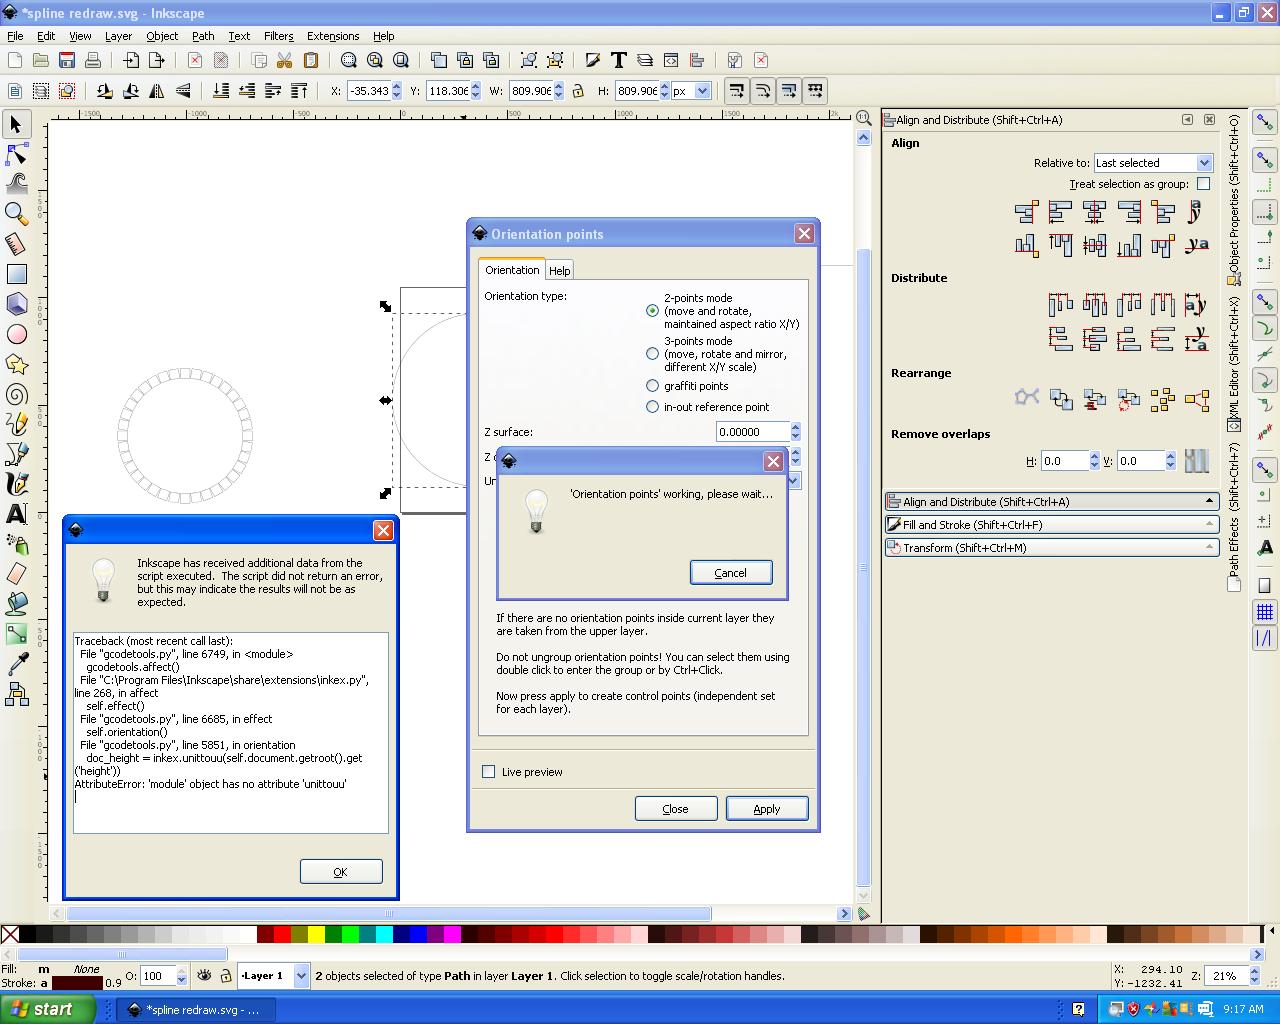Choose the Pencil freehand tool
This screenshot has width=1280, height=1024.
16,424
